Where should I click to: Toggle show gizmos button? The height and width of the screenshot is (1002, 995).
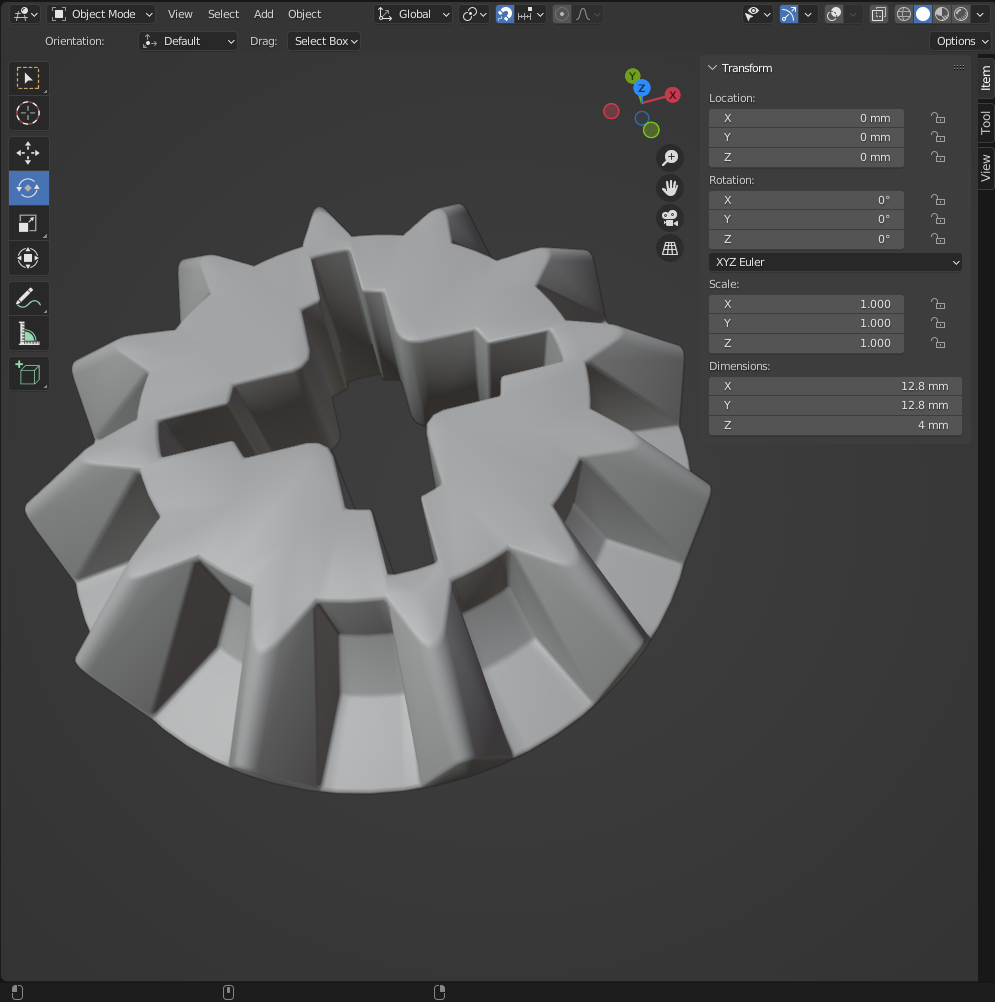pos(789,14)
